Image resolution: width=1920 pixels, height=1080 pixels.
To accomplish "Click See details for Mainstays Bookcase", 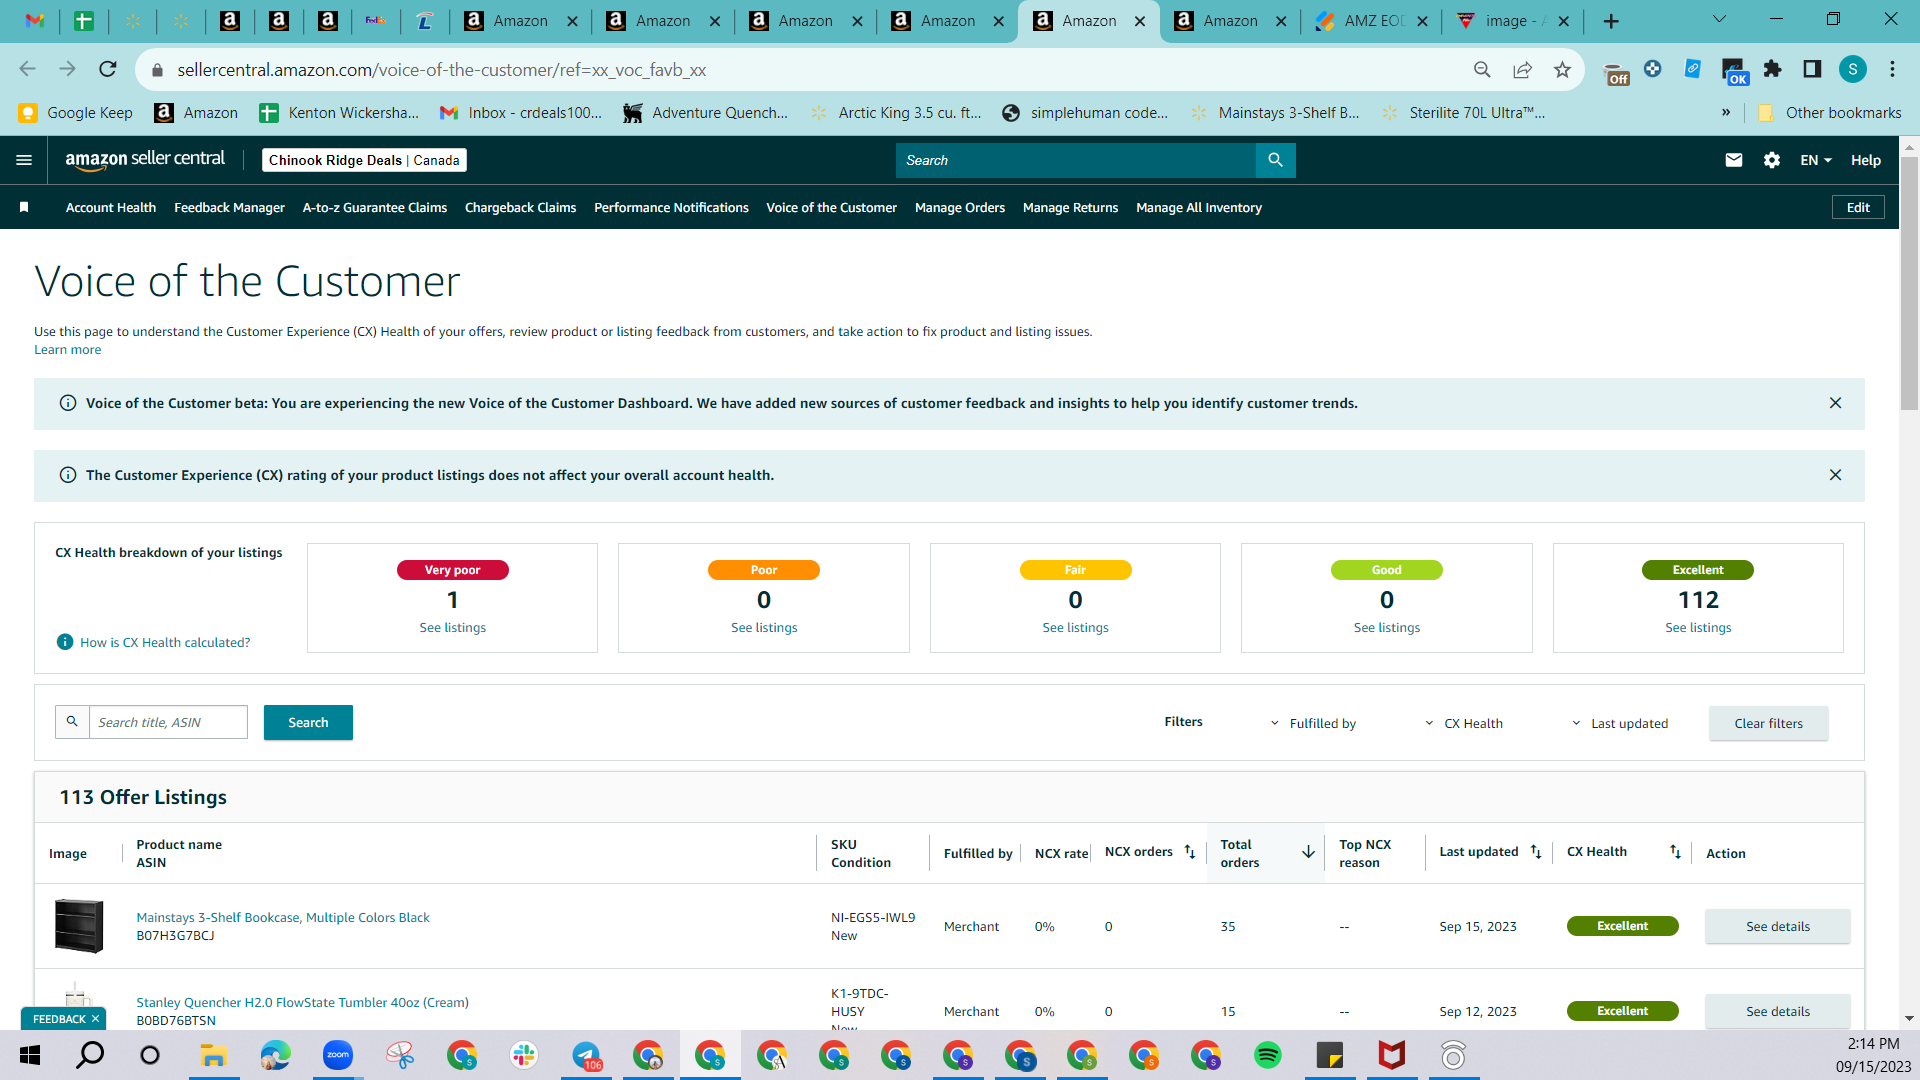I will 1777,926.
